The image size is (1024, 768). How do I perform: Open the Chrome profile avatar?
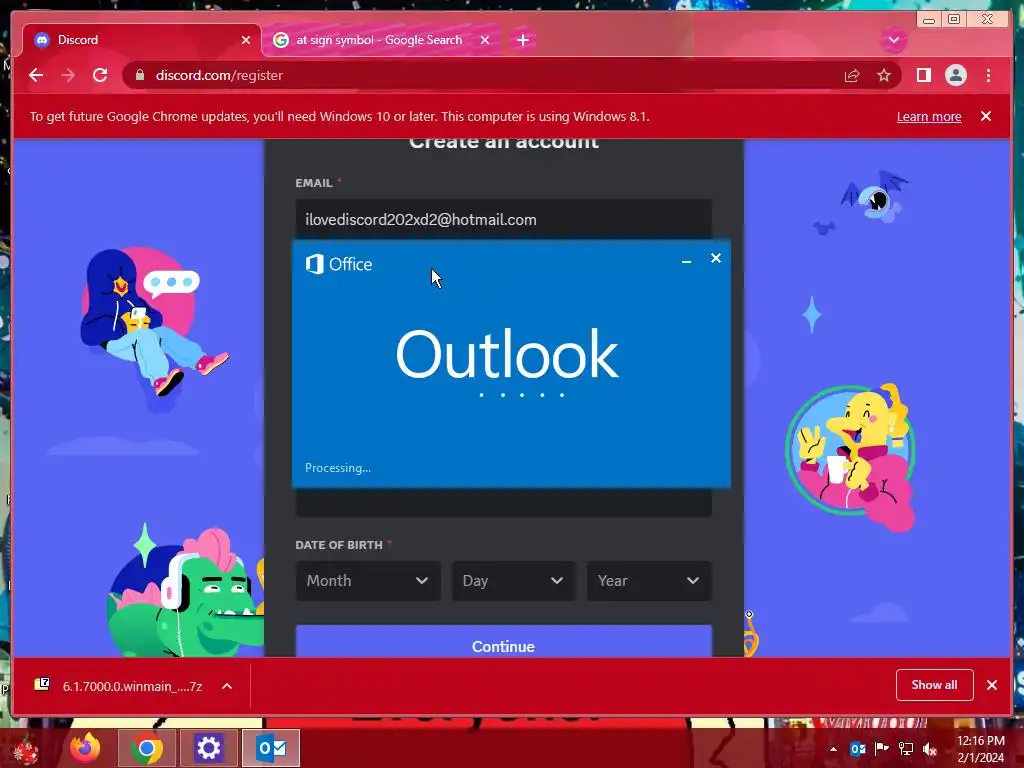pyautogui.click(x=955, y=75)
